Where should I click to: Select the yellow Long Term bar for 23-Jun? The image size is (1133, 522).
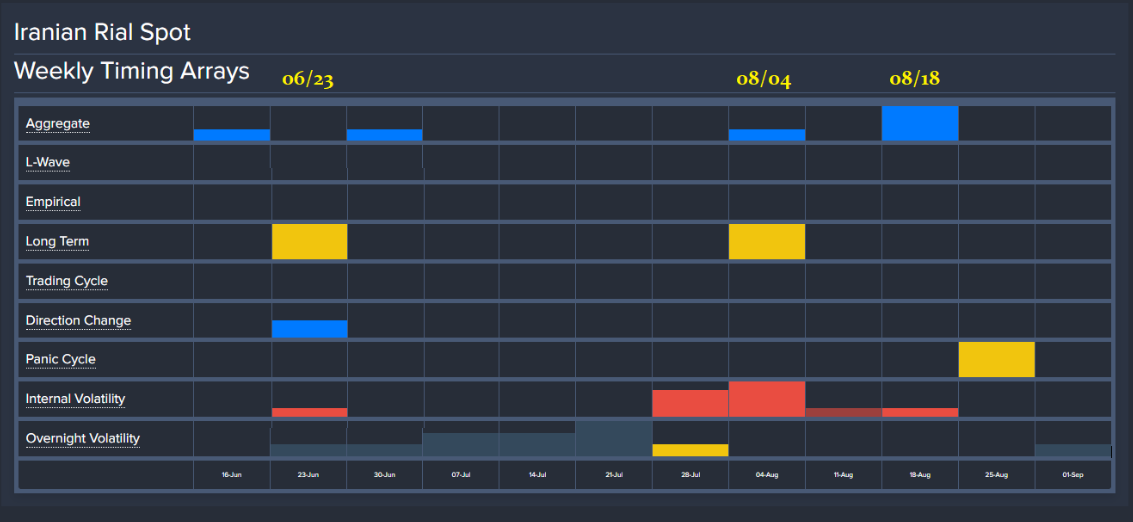tap(309, 242)
